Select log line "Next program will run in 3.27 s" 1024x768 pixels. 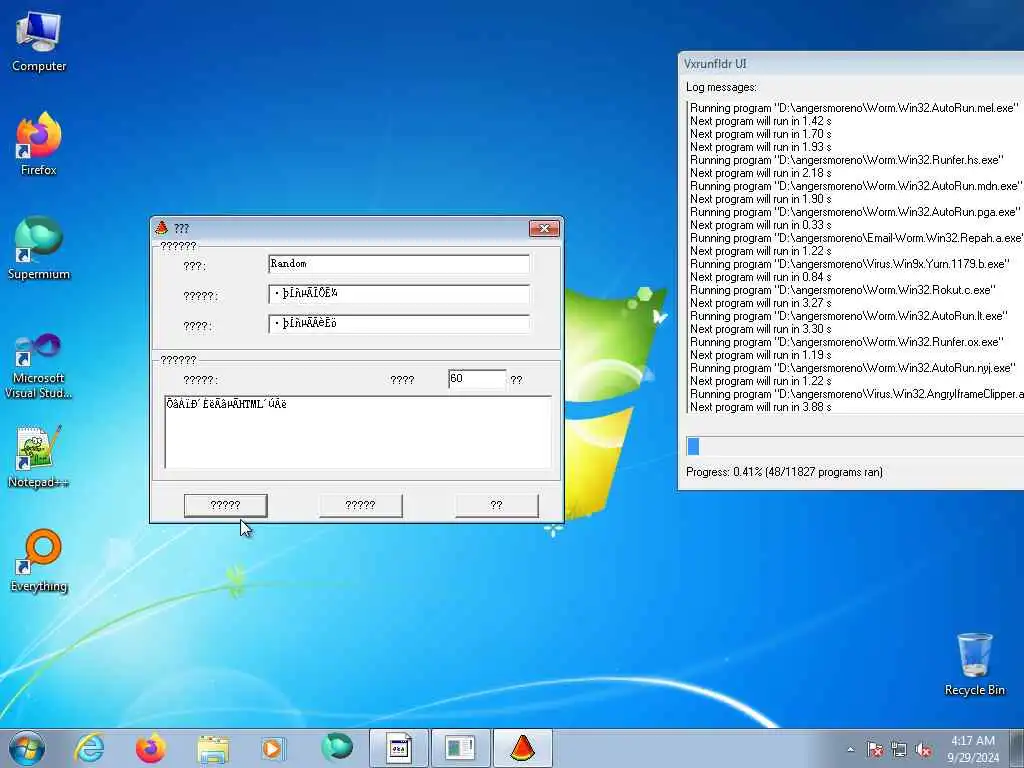pyautogui.click(x=761, y=303)
